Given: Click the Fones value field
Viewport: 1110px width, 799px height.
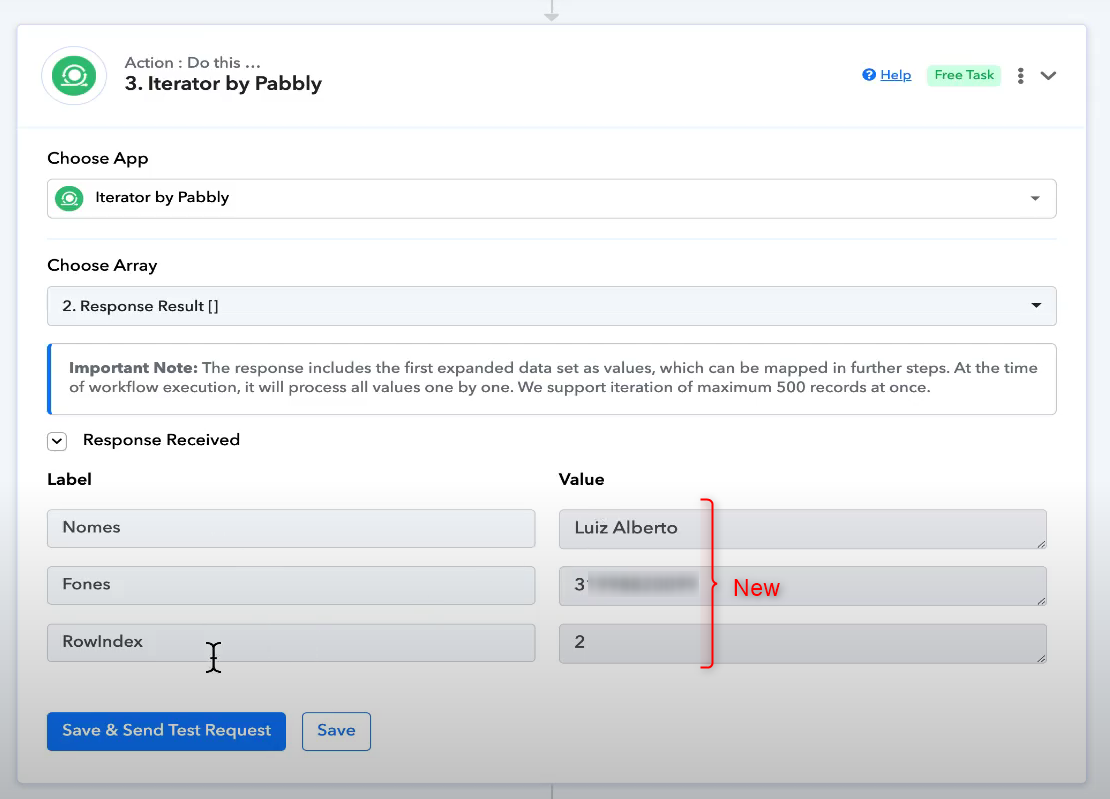Looking at the screenshot, I should click(x=802, y=586).
